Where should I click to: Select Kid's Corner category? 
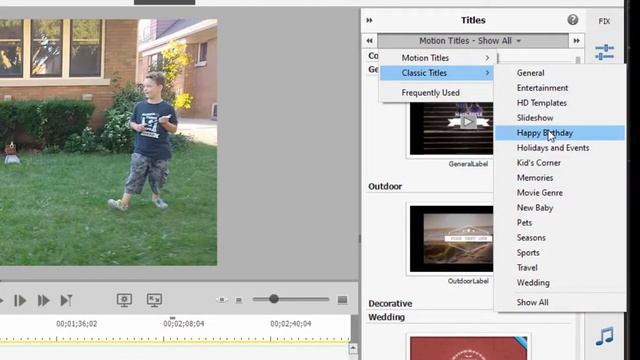coord(560,163)
